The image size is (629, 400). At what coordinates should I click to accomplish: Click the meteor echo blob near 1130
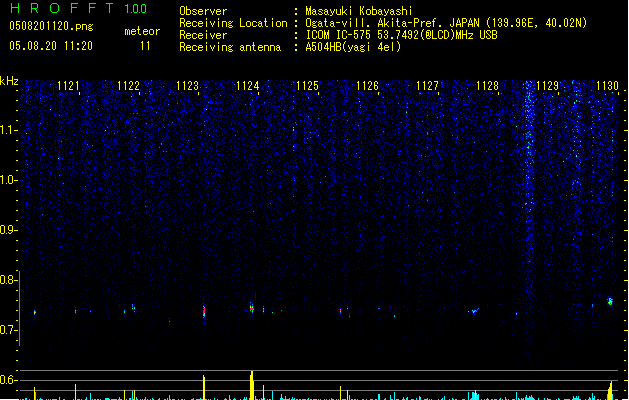pyautogui.click(x=610, y=301)
